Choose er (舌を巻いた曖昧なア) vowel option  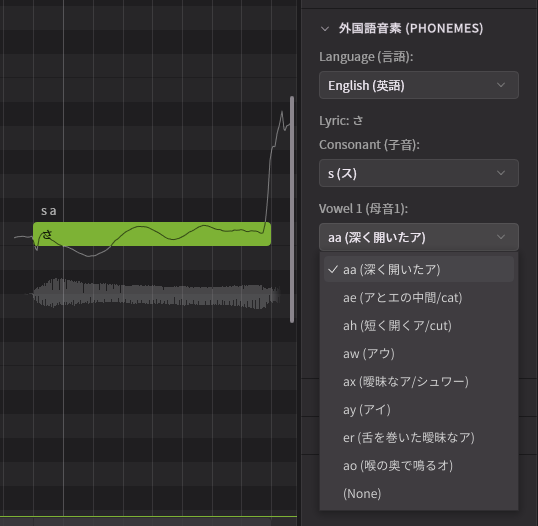pyautogui.click(x=419, y=437)
